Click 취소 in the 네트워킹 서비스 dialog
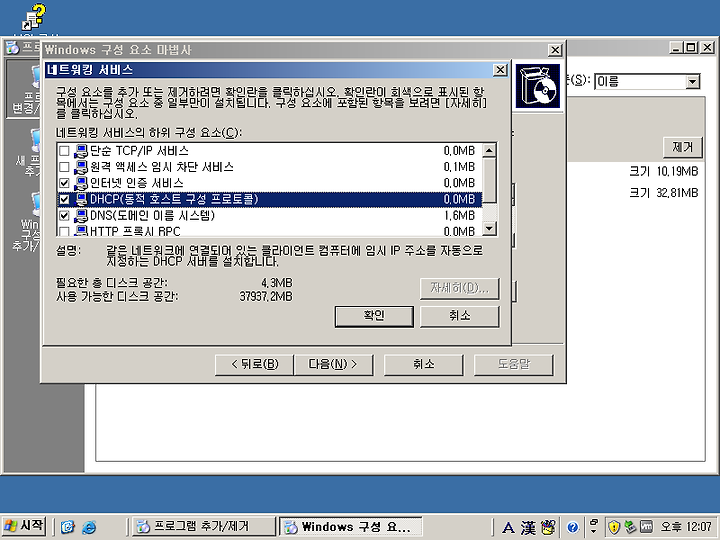Image resolution: width=720 pixels, height=540 pixels. tap(460, 316)
